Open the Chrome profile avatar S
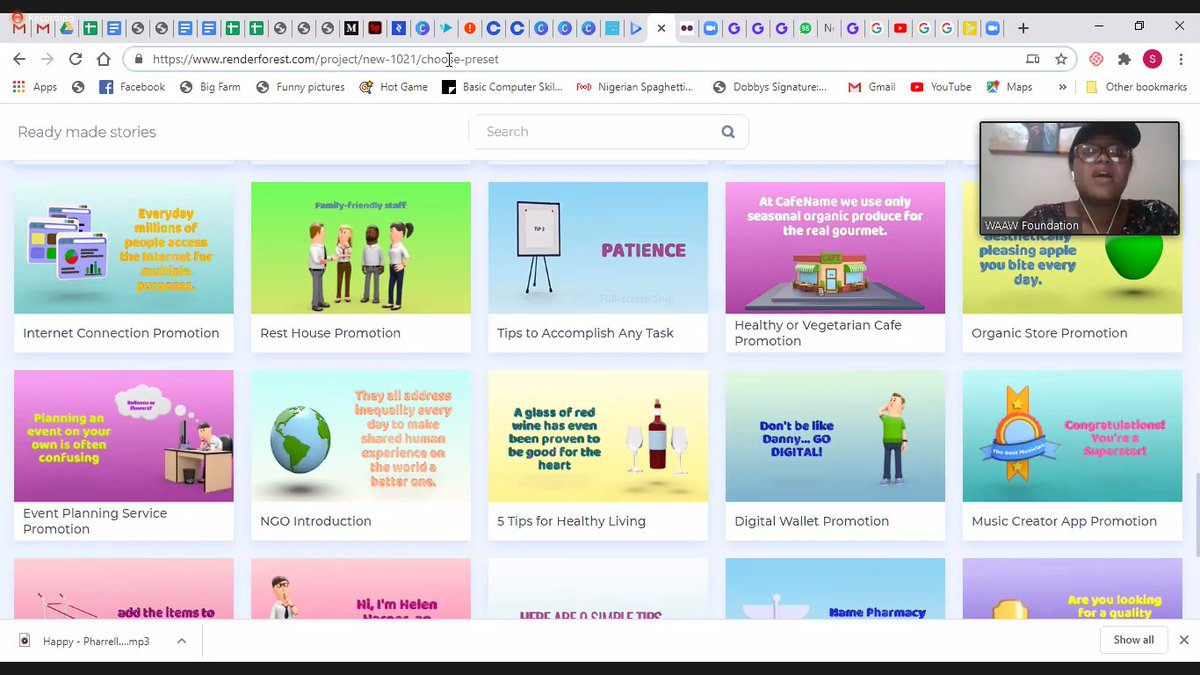Image resolution: width=1200 pixels, height=675 pixels. [1152, 59]
